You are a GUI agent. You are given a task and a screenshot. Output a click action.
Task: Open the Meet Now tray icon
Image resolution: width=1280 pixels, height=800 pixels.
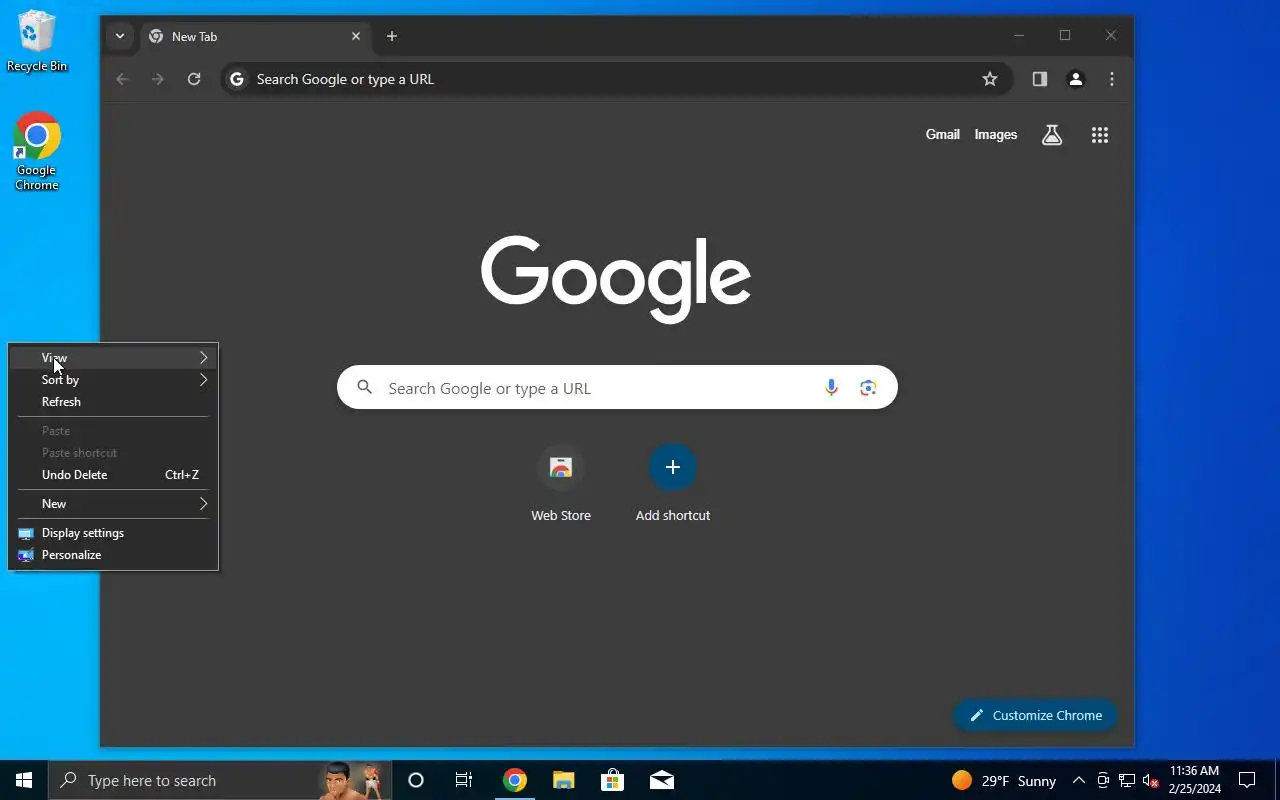pyautogui.click(x=1103, y=780)
